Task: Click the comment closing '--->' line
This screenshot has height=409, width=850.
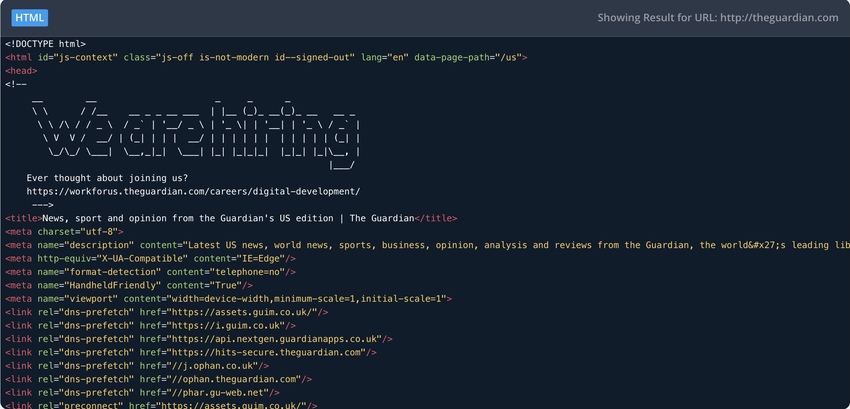Action: tap(43, 205)
